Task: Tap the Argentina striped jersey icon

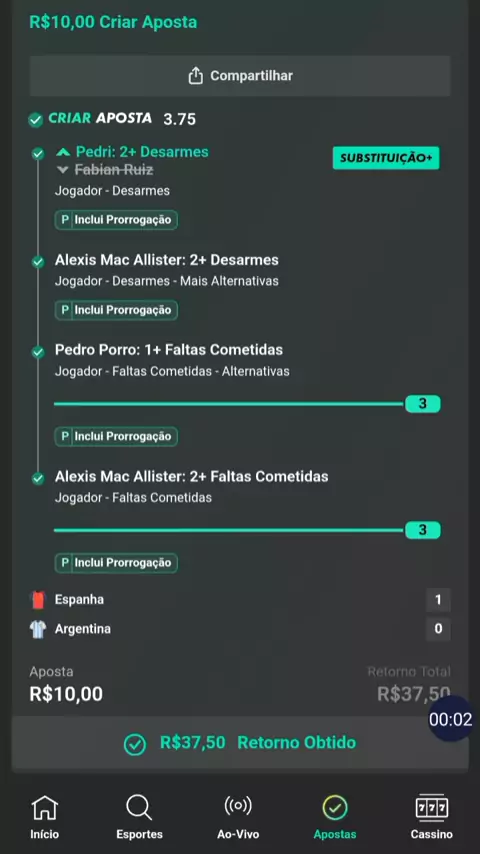Action: tap(38, 630)
